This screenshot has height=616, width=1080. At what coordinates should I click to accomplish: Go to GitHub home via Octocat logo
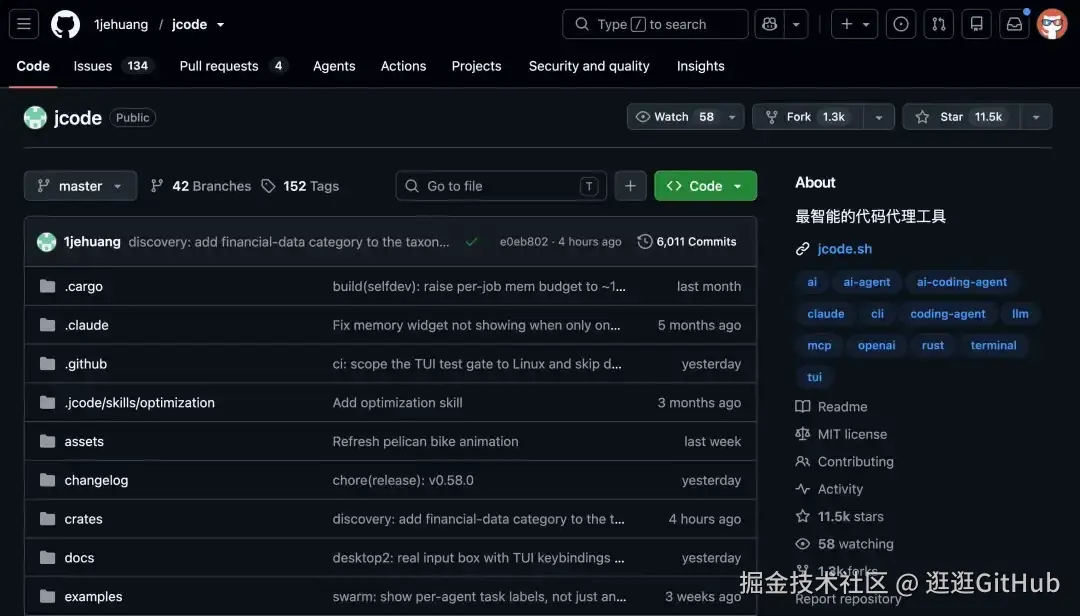coord(65,24)
